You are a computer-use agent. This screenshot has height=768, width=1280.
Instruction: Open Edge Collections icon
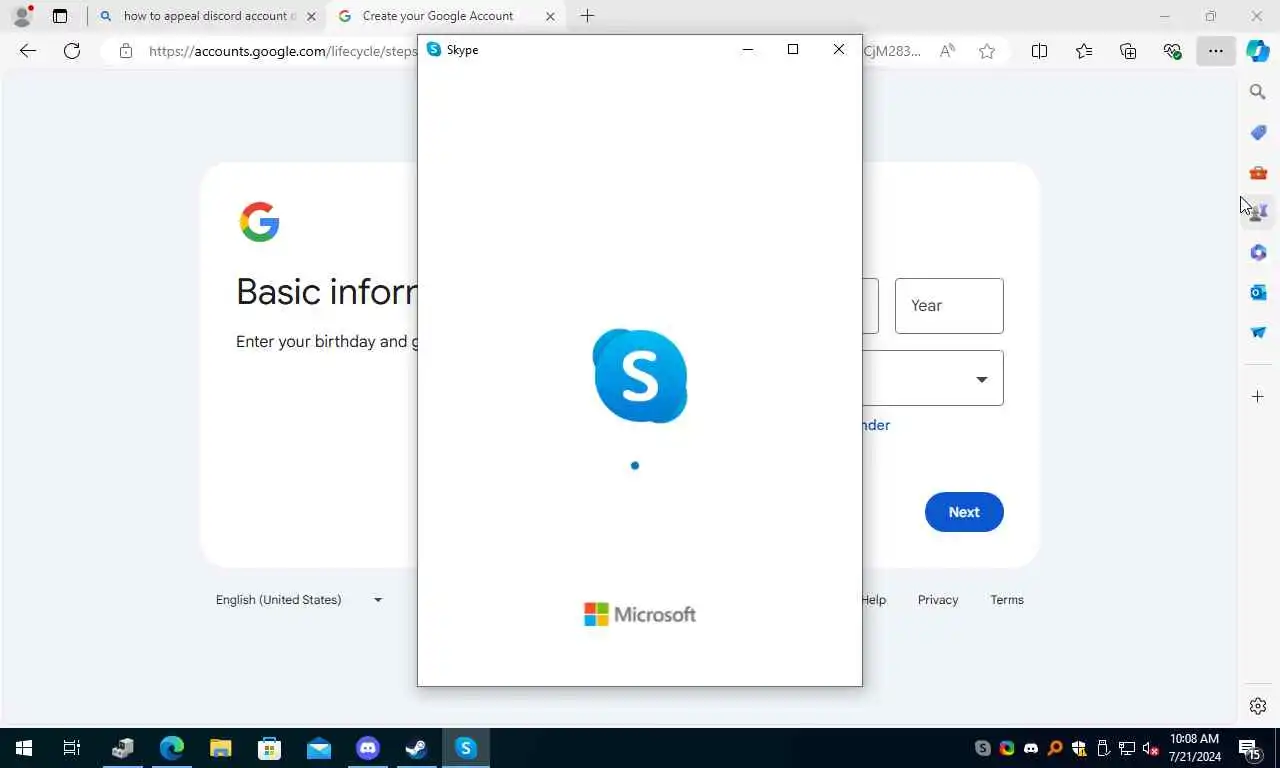tap(1128, 51)
